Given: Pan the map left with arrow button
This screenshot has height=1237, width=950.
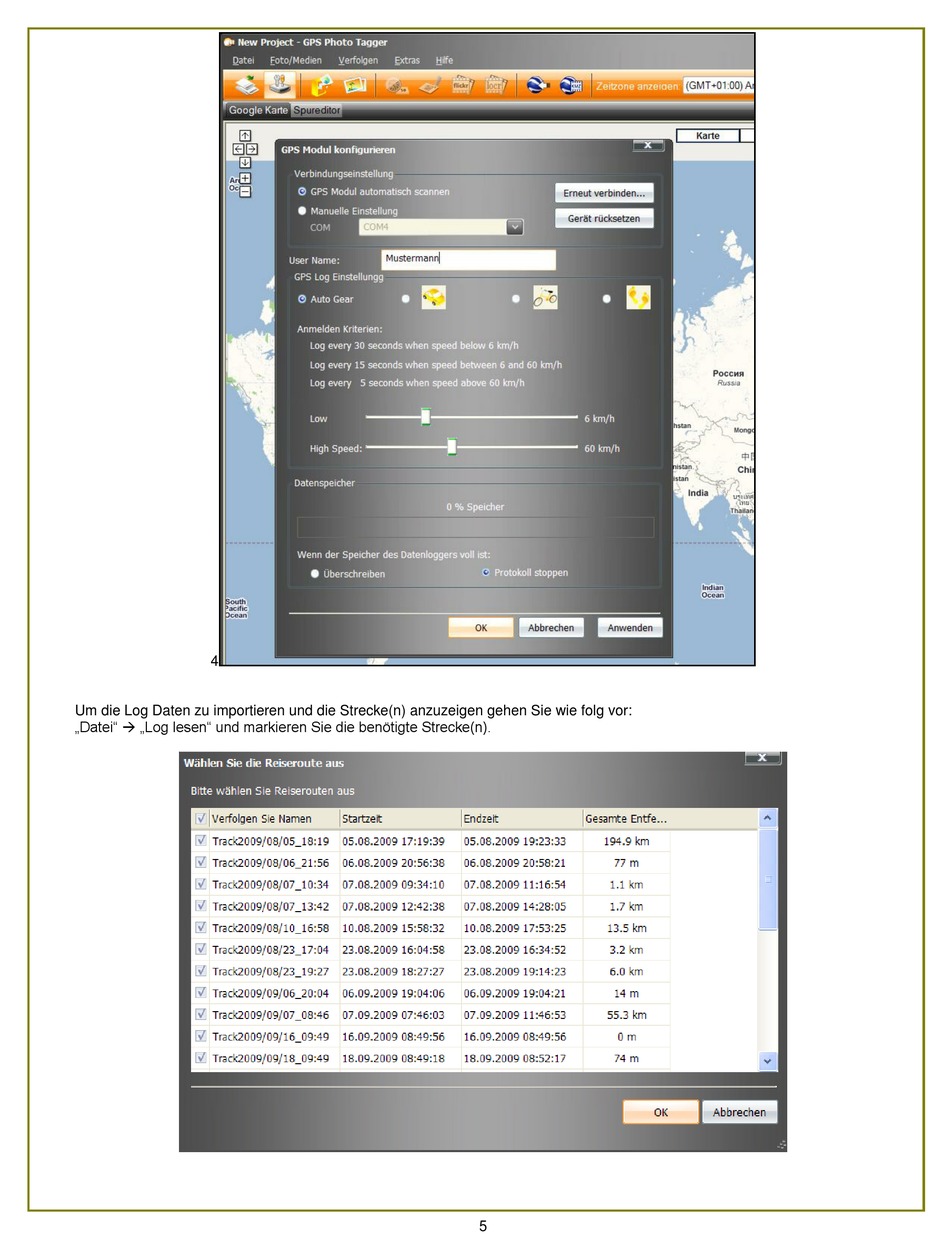Looking at the screenshot, I should [x=239, y=149].
